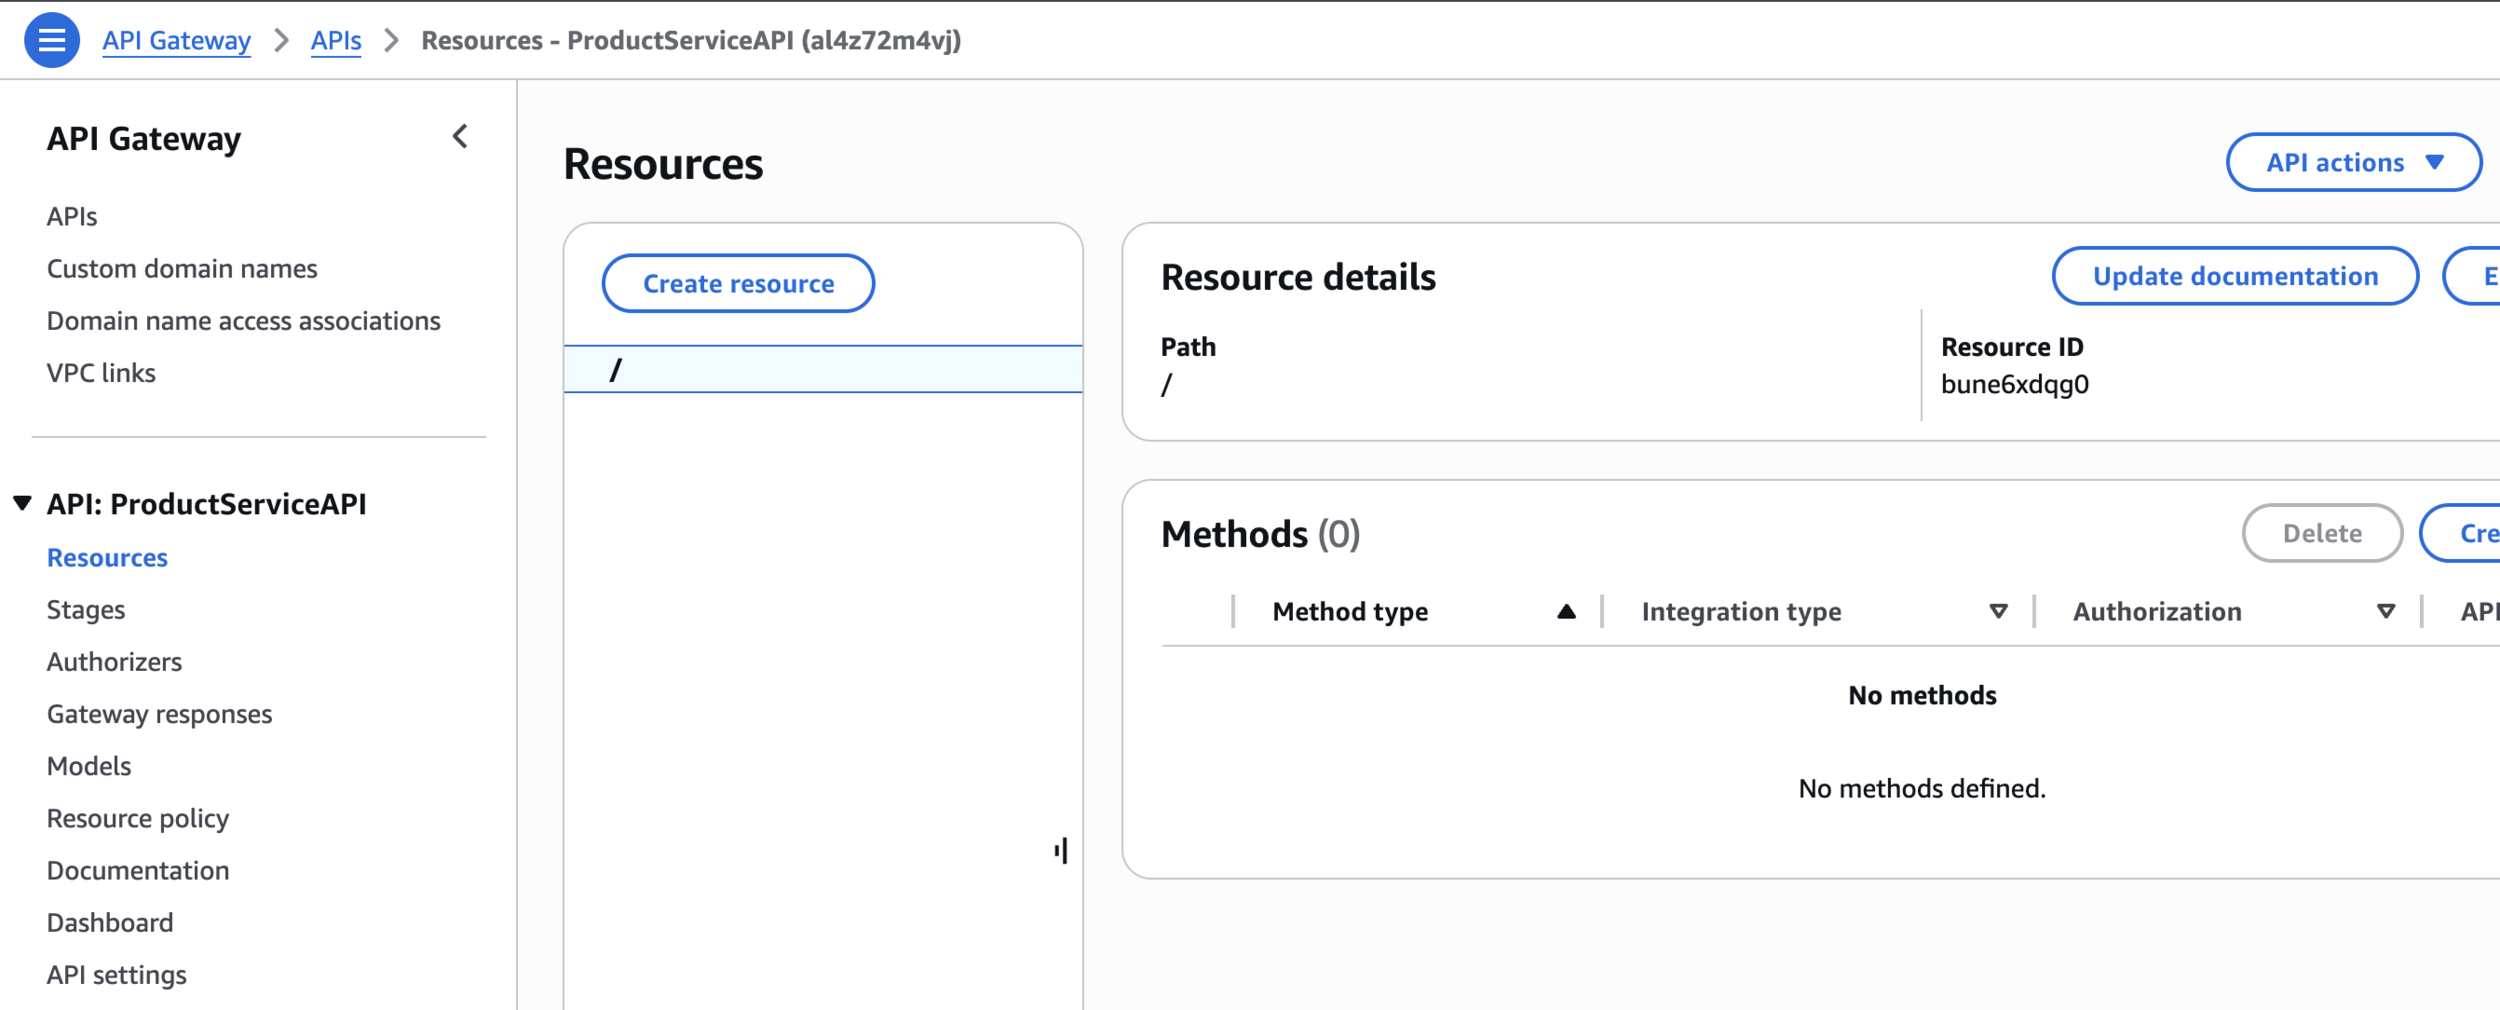This screenshot has width=2500, height=1010.
Task: Open the API actions dropdown
Action: (x=2353, y=162)
